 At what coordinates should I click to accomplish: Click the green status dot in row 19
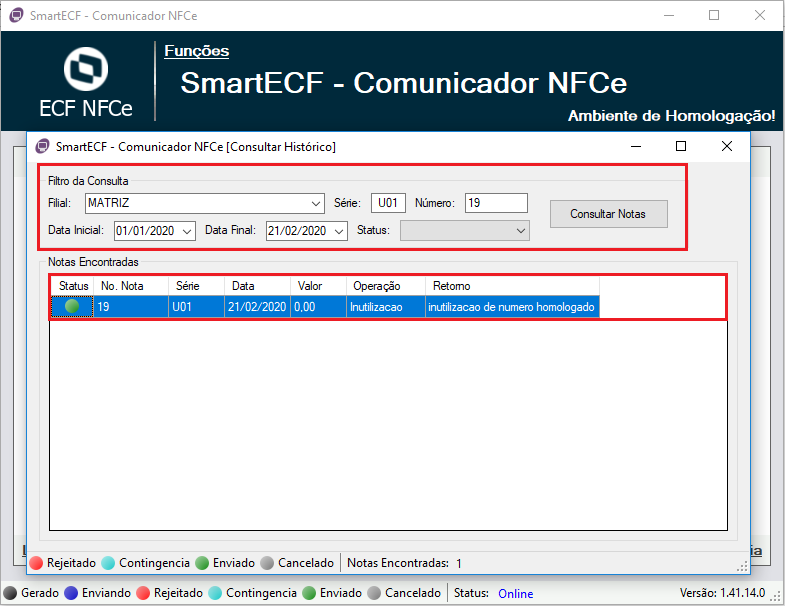point(72,306)
